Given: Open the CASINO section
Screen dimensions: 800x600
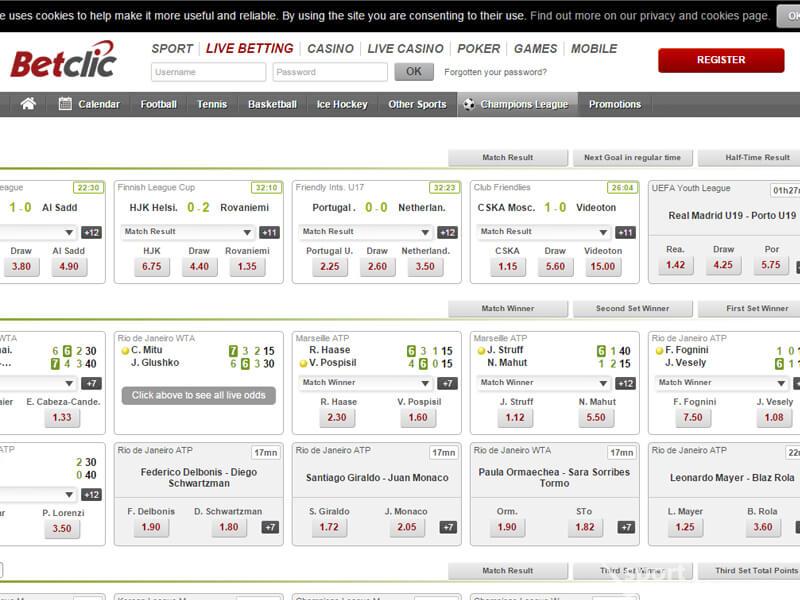Looking at the screenshot, I should click(x=330, y=48).
